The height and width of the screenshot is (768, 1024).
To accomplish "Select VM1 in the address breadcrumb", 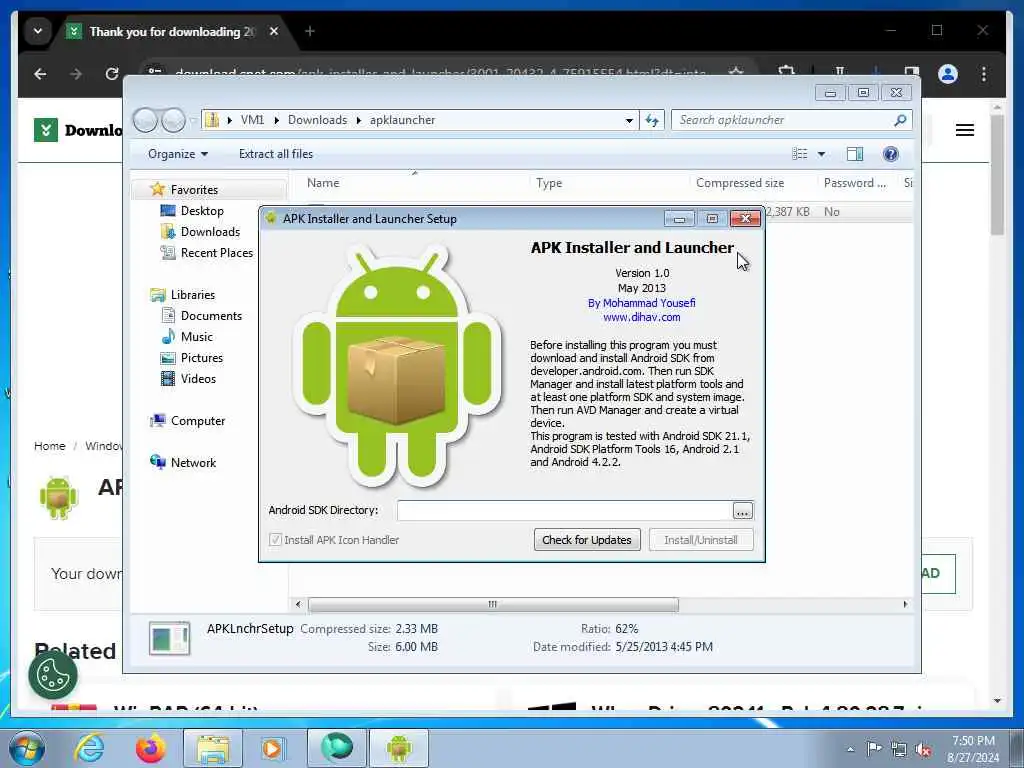I will [x=252, y=120].
